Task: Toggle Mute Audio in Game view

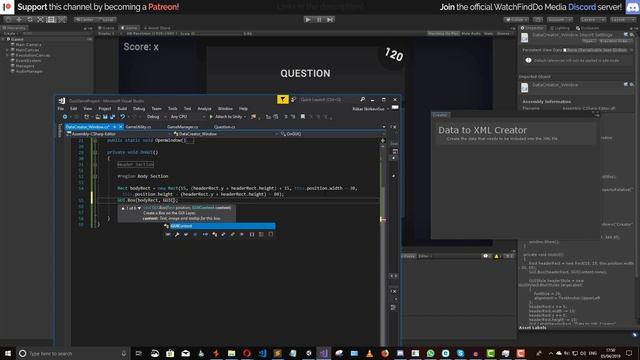Action: pos(471,33)
